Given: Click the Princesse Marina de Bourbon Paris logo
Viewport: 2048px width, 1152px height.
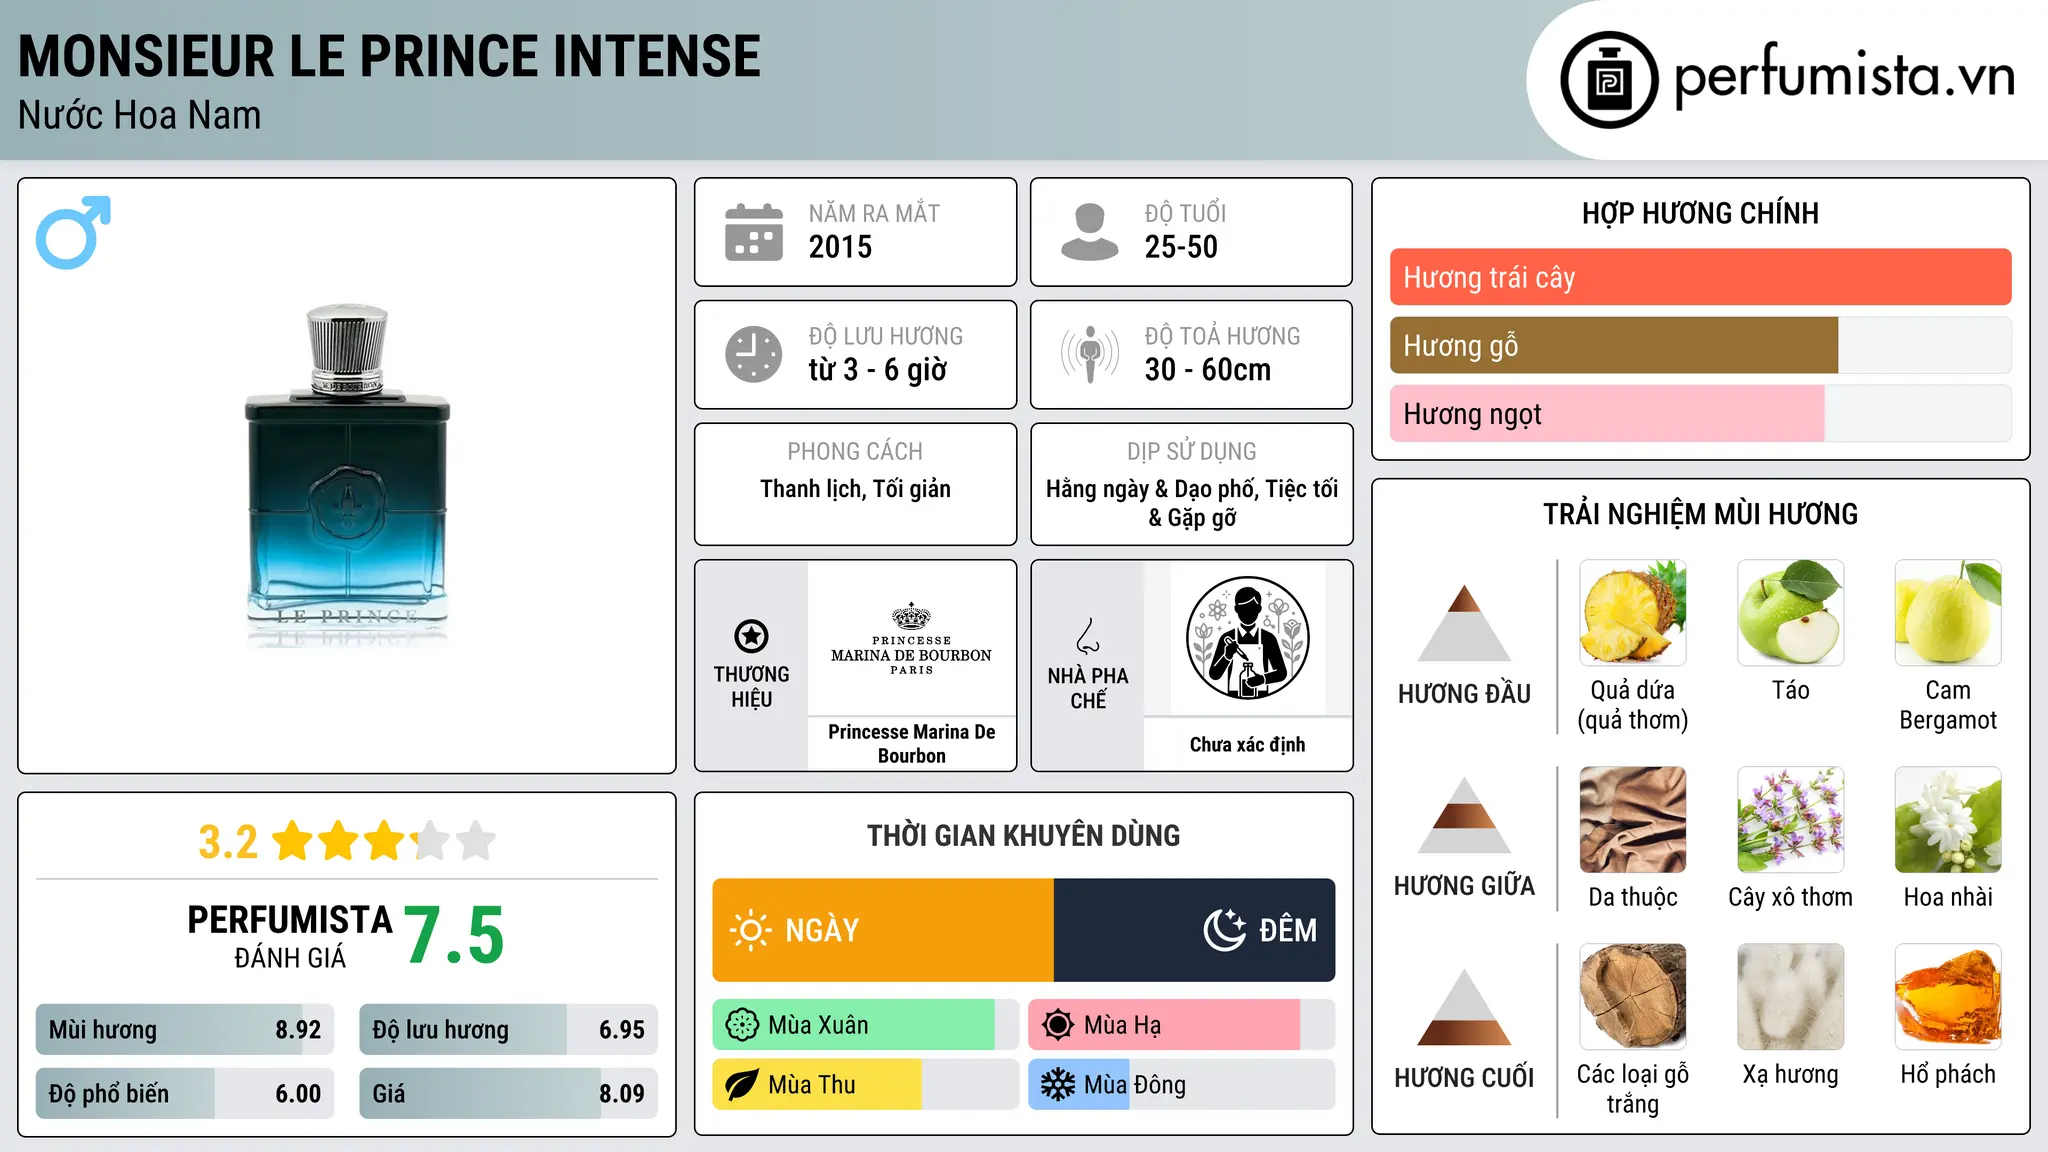Looking at the screenshot, I should coord(911,640).
